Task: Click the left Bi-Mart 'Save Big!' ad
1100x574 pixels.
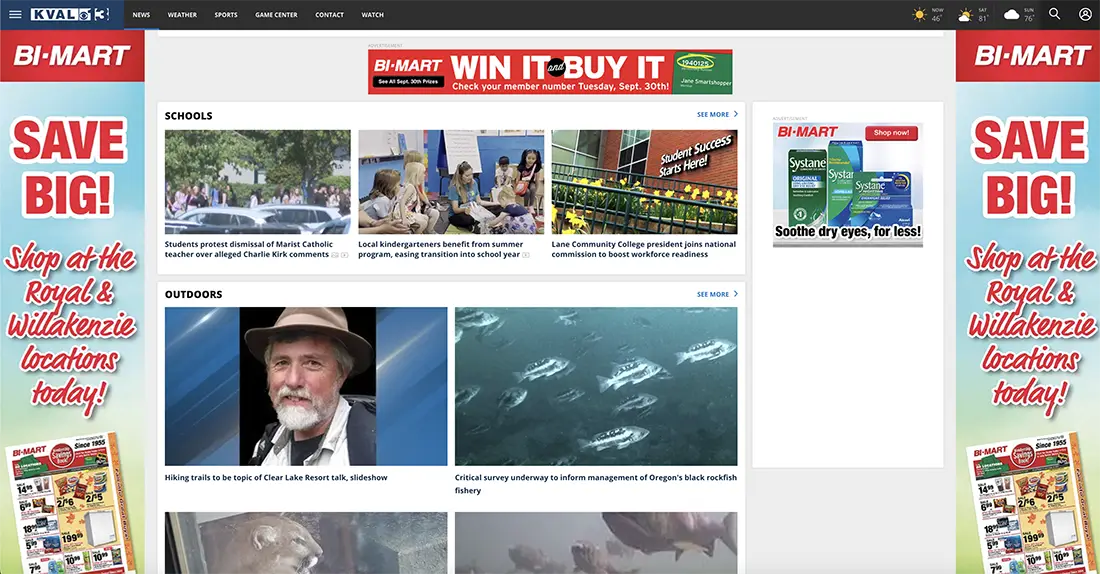Action: tap(72, 302)
